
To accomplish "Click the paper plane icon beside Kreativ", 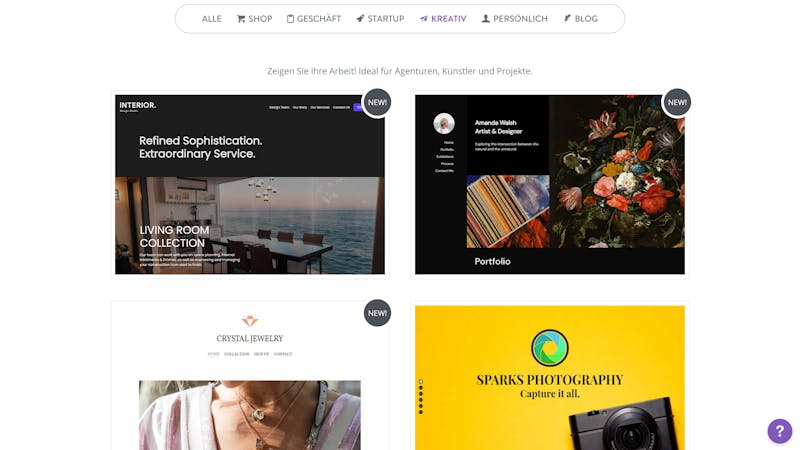I will (x=423, y=19).
